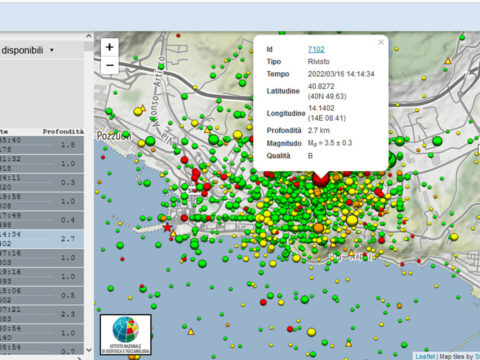Click the large red selected earthquake marker
This screenshot has height=360, width=480.
coord(321,179)
